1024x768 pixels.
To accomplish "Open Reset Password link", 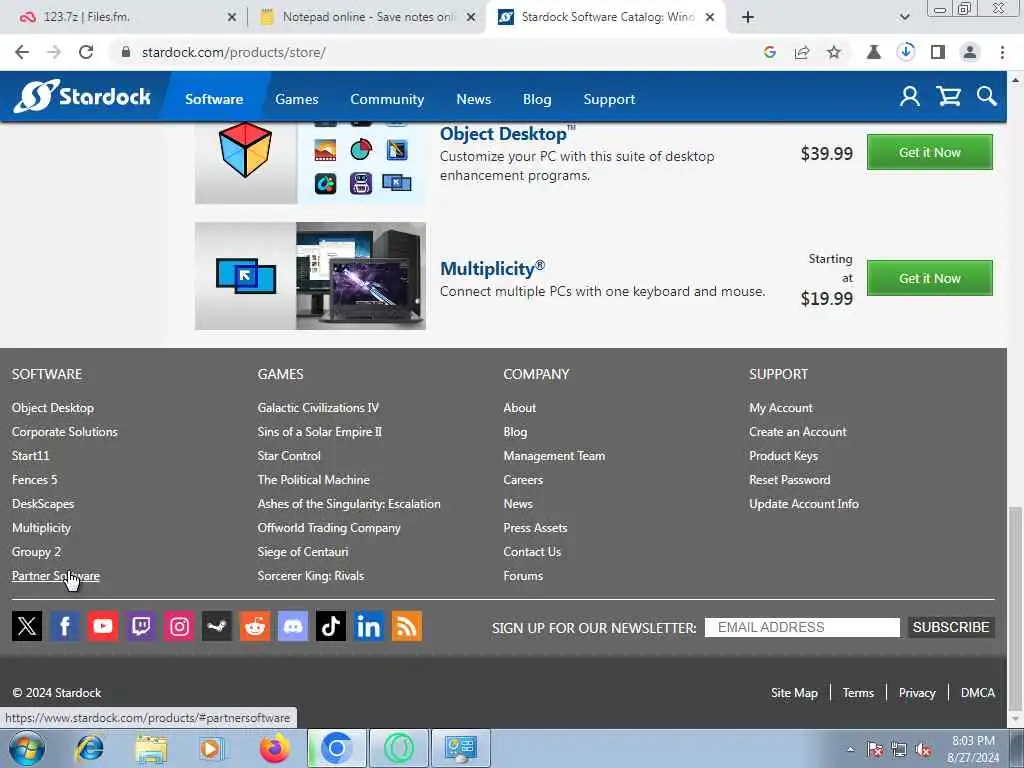I will 790,480.
